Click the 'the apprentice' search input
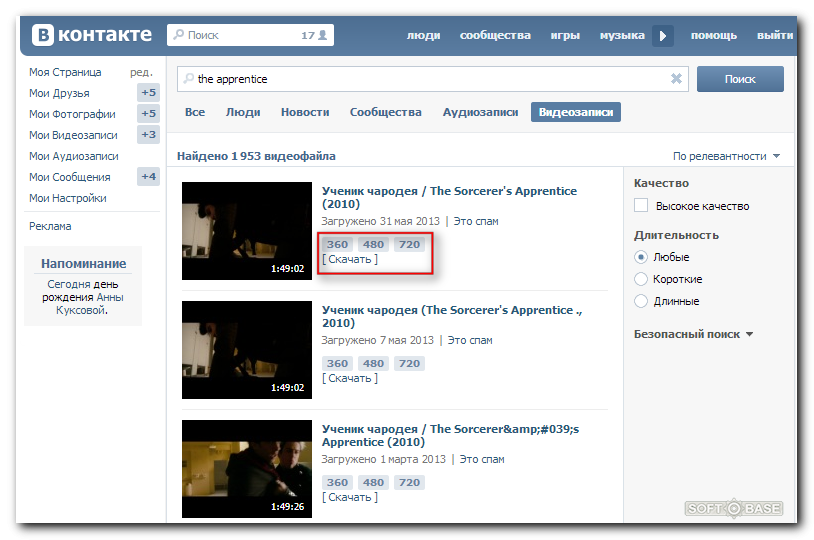Screen dimensions: 814x540 [432, 79]
